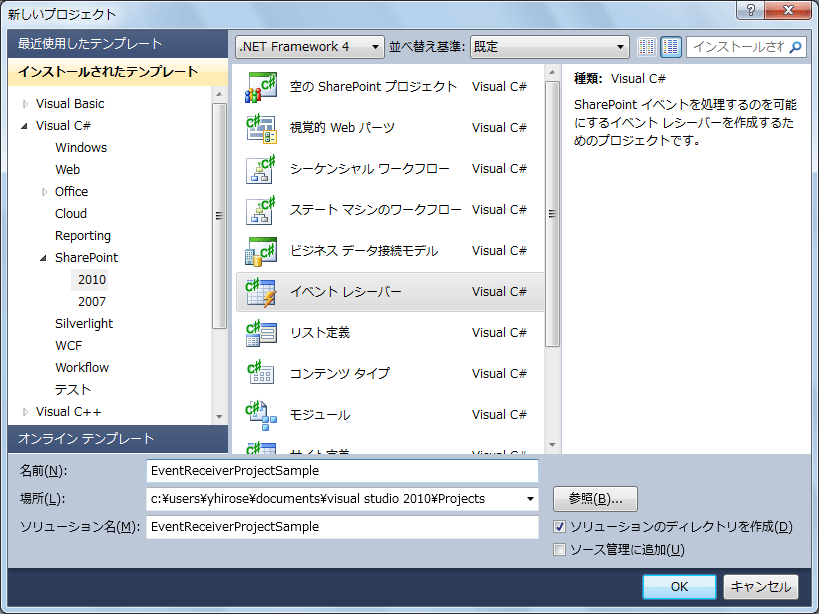Open the .NET Framework 4 dropdown
Viewport: 819px width, 614px height.
310,47
